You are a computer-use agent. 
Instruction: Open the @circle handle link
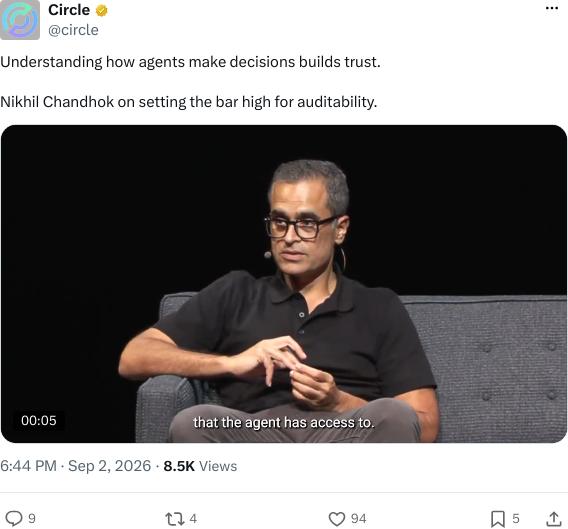[x=73, y=30]
